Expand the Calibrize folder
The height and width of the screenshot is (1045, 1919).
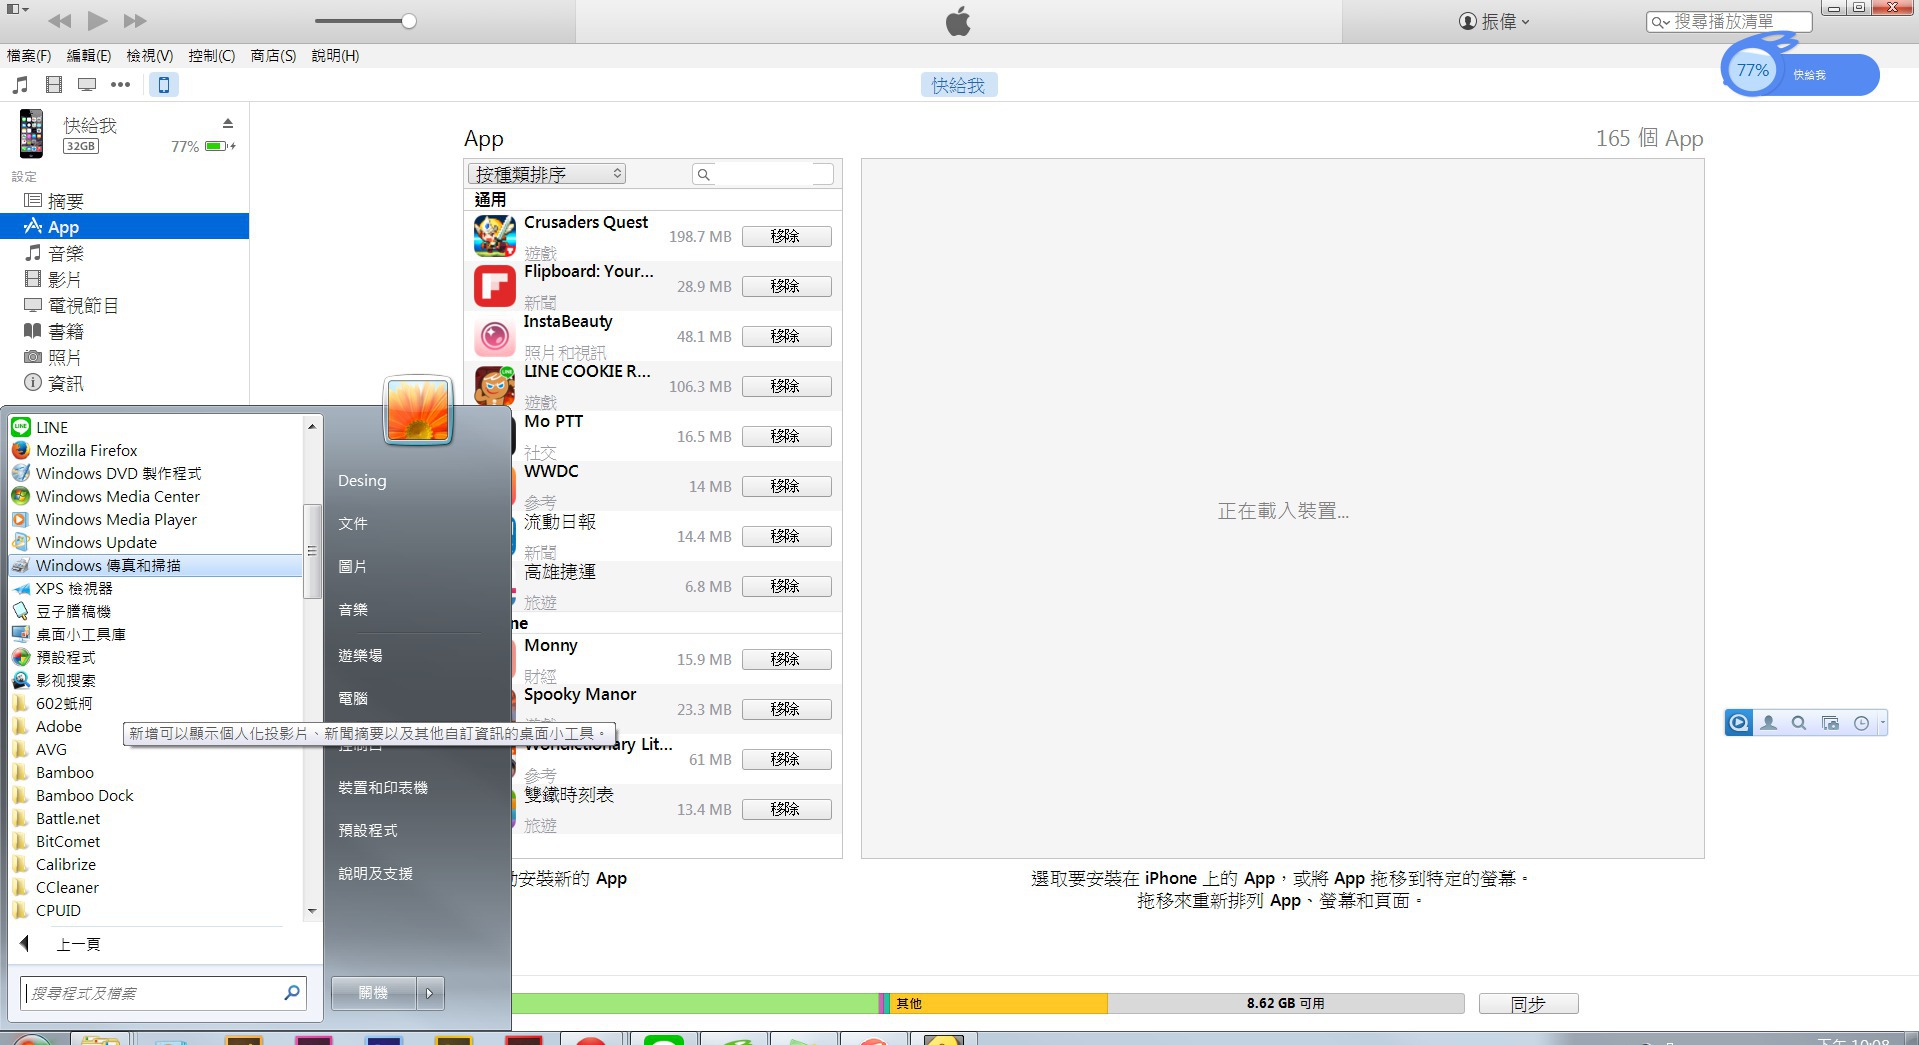[155, 864]
